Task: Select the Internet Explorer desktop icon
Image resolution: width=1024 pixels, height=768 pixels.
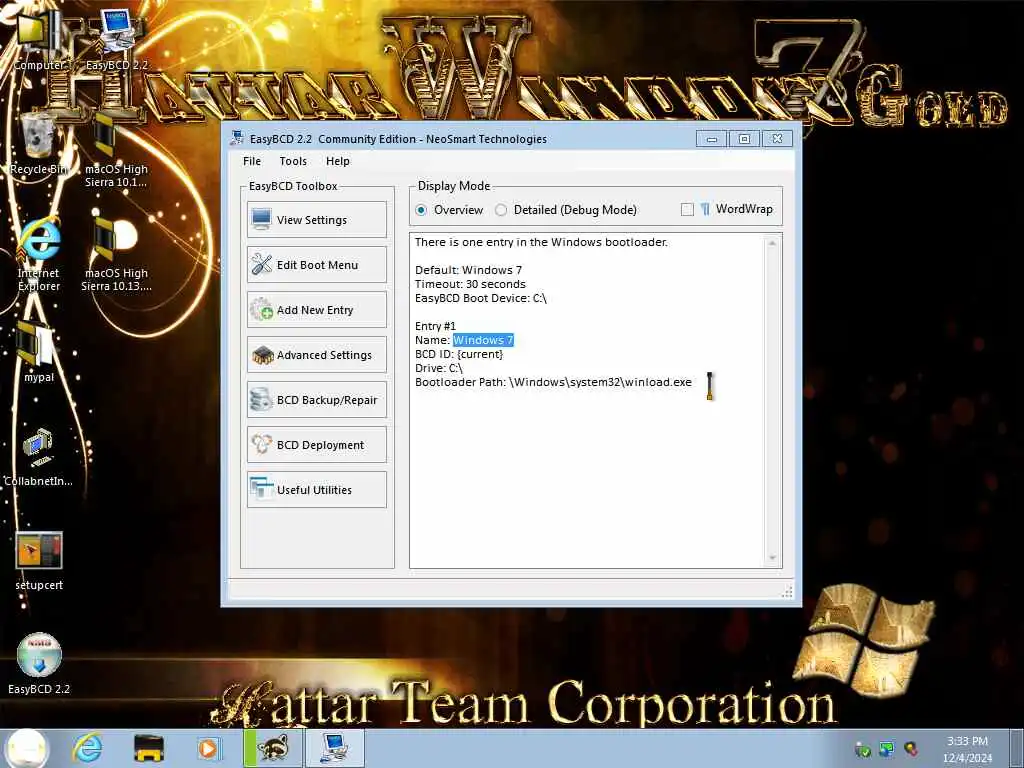Action: click(x=39, y=255)
